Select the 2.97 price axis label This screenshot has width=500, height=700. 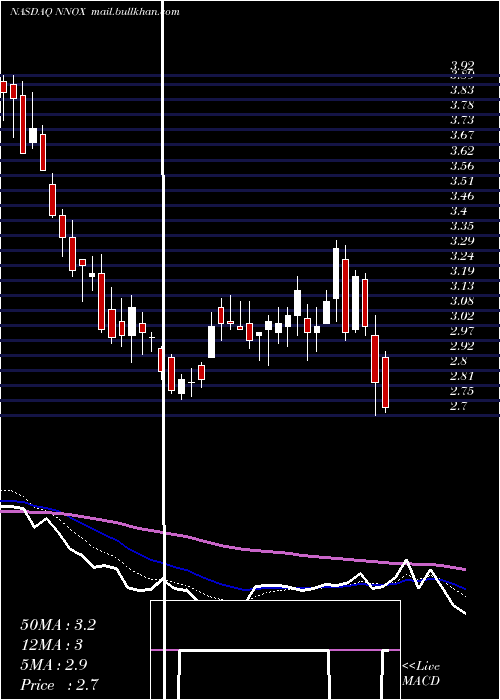click(x=462, y=331)
